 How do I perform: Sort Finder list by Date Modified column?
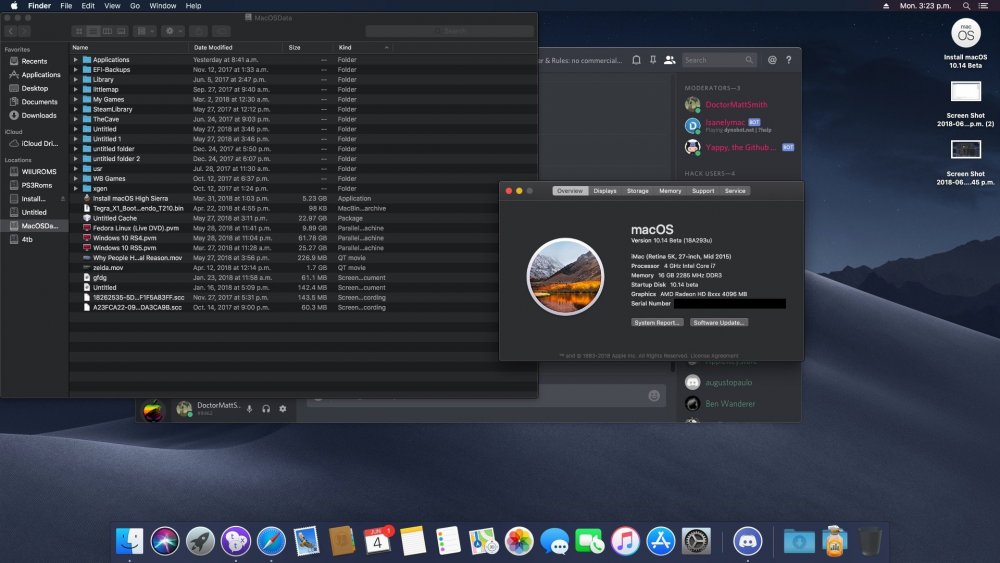(x=236, y=48)
